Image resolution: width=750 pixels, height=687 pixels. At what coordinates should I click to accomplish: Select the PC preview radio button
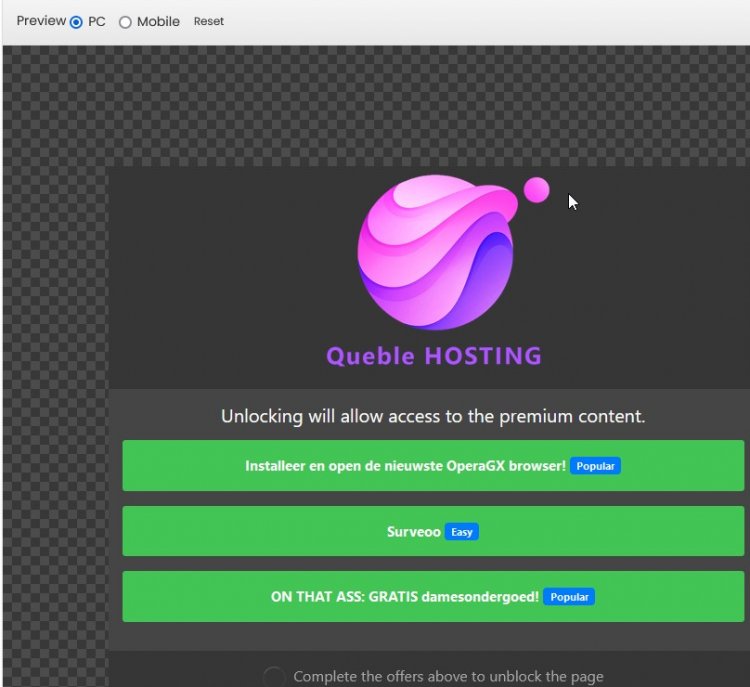tap(76, 22)
